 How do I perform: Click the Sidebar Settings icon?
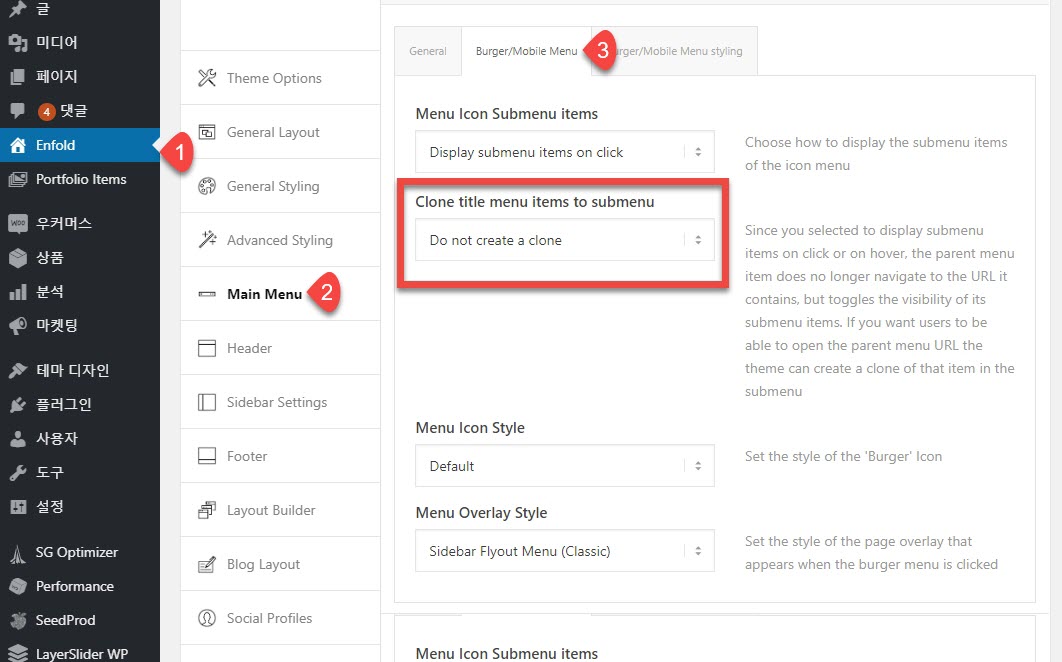tap(207, 402)
